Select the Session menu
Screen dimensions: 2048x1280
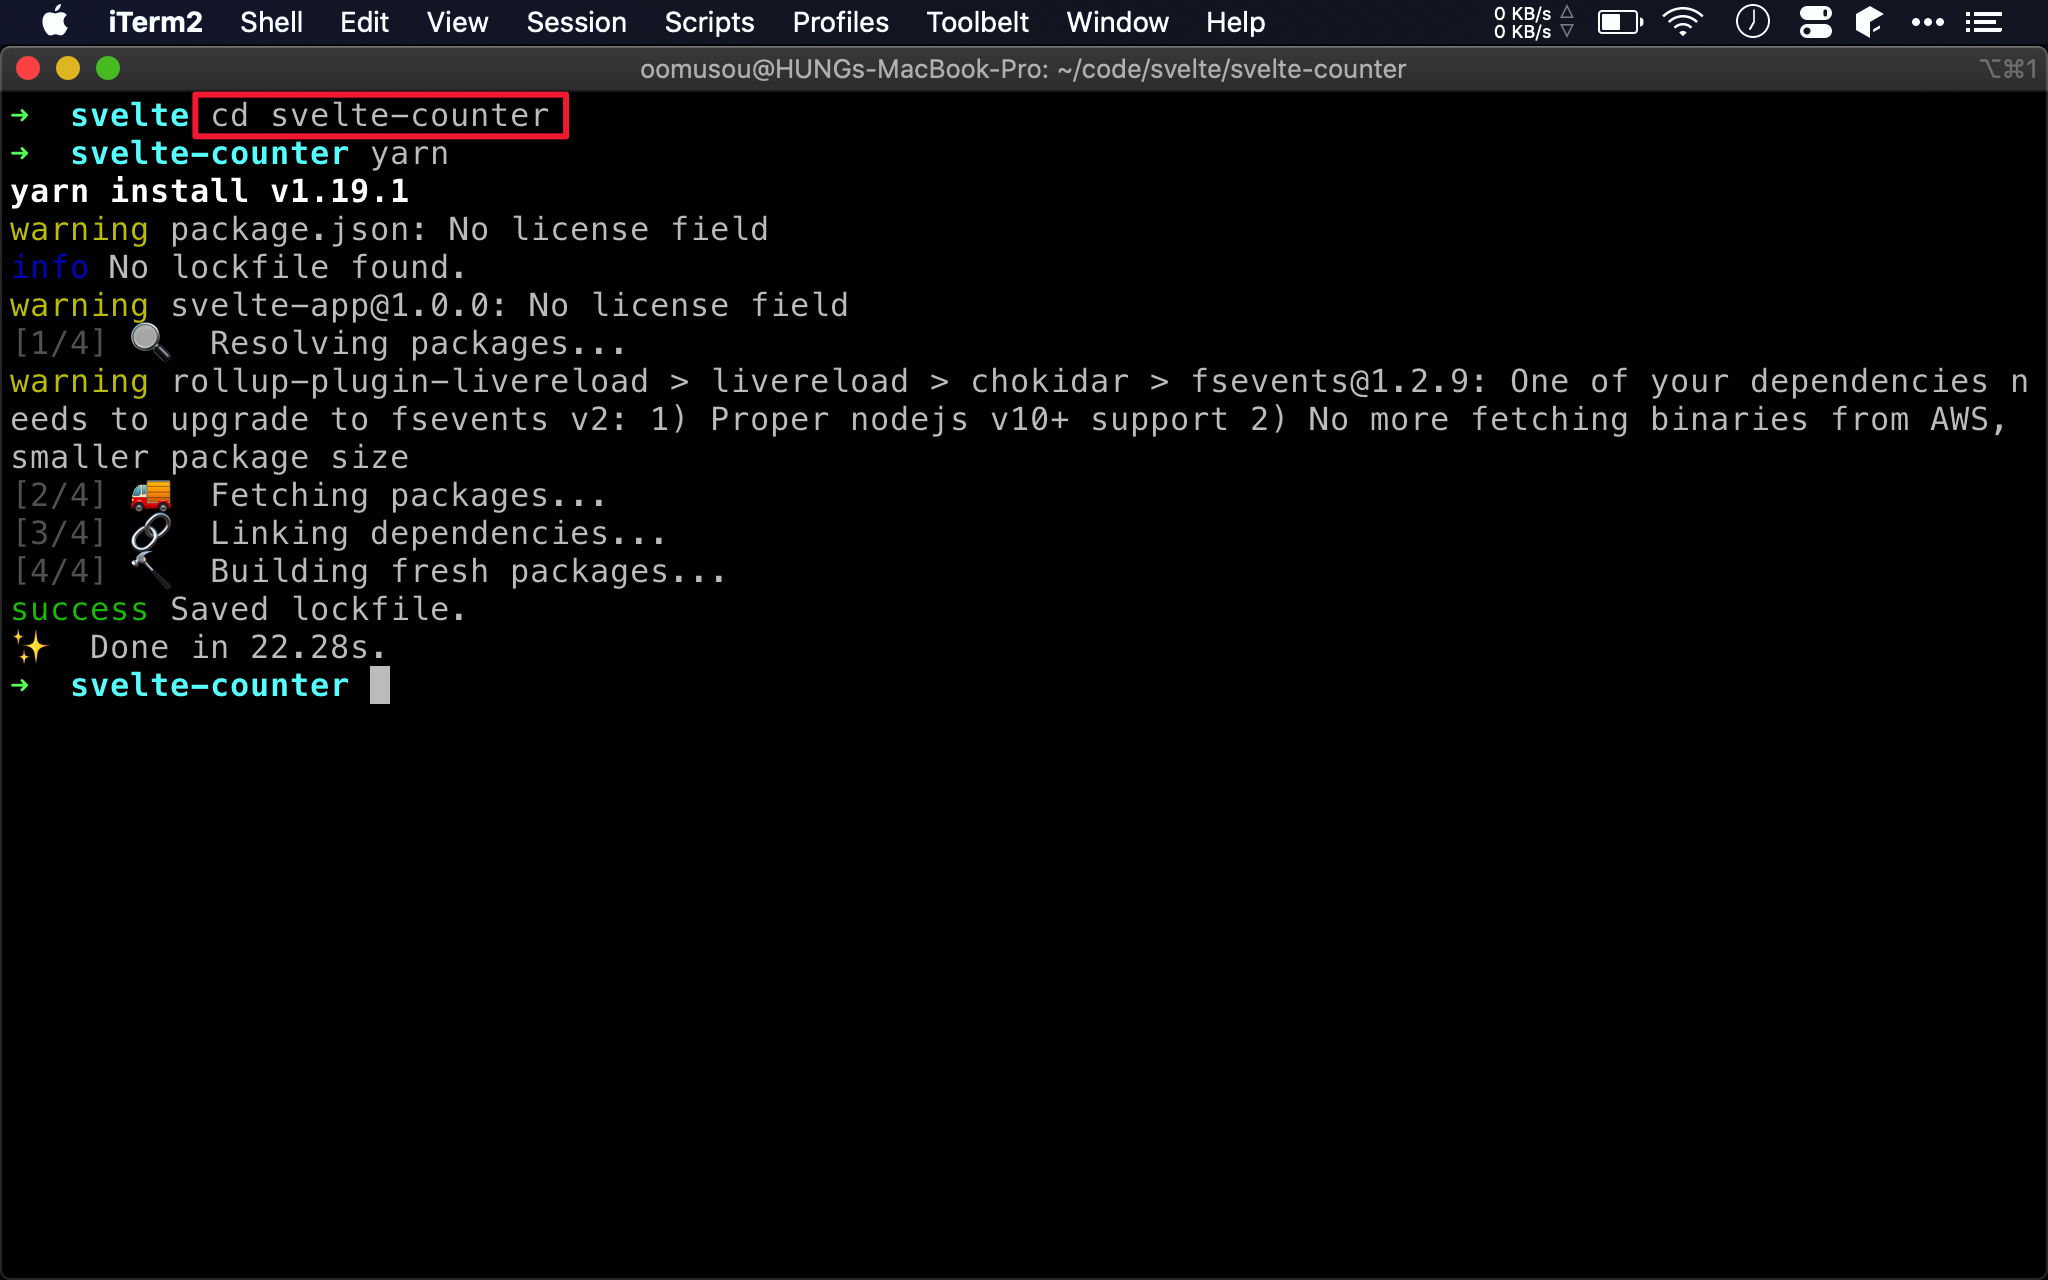pos(574,22)
